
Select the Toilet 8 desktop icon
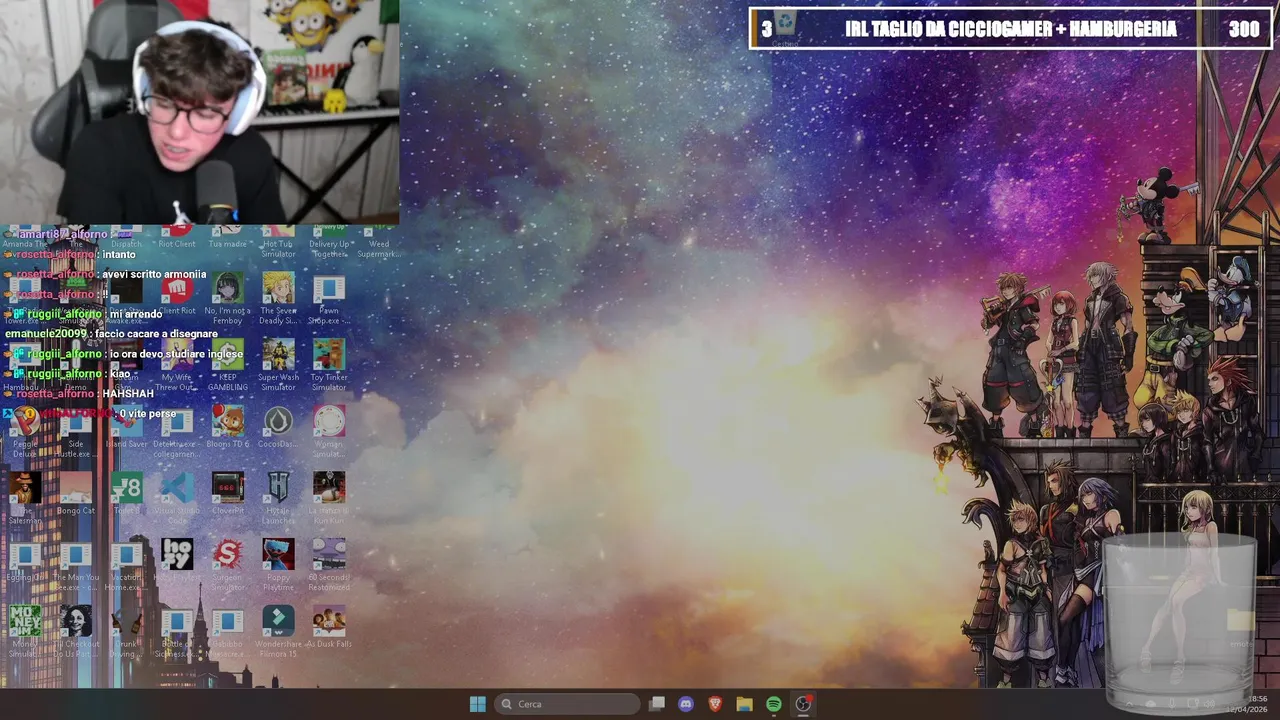pyautogui.click(x=126, y=494)
